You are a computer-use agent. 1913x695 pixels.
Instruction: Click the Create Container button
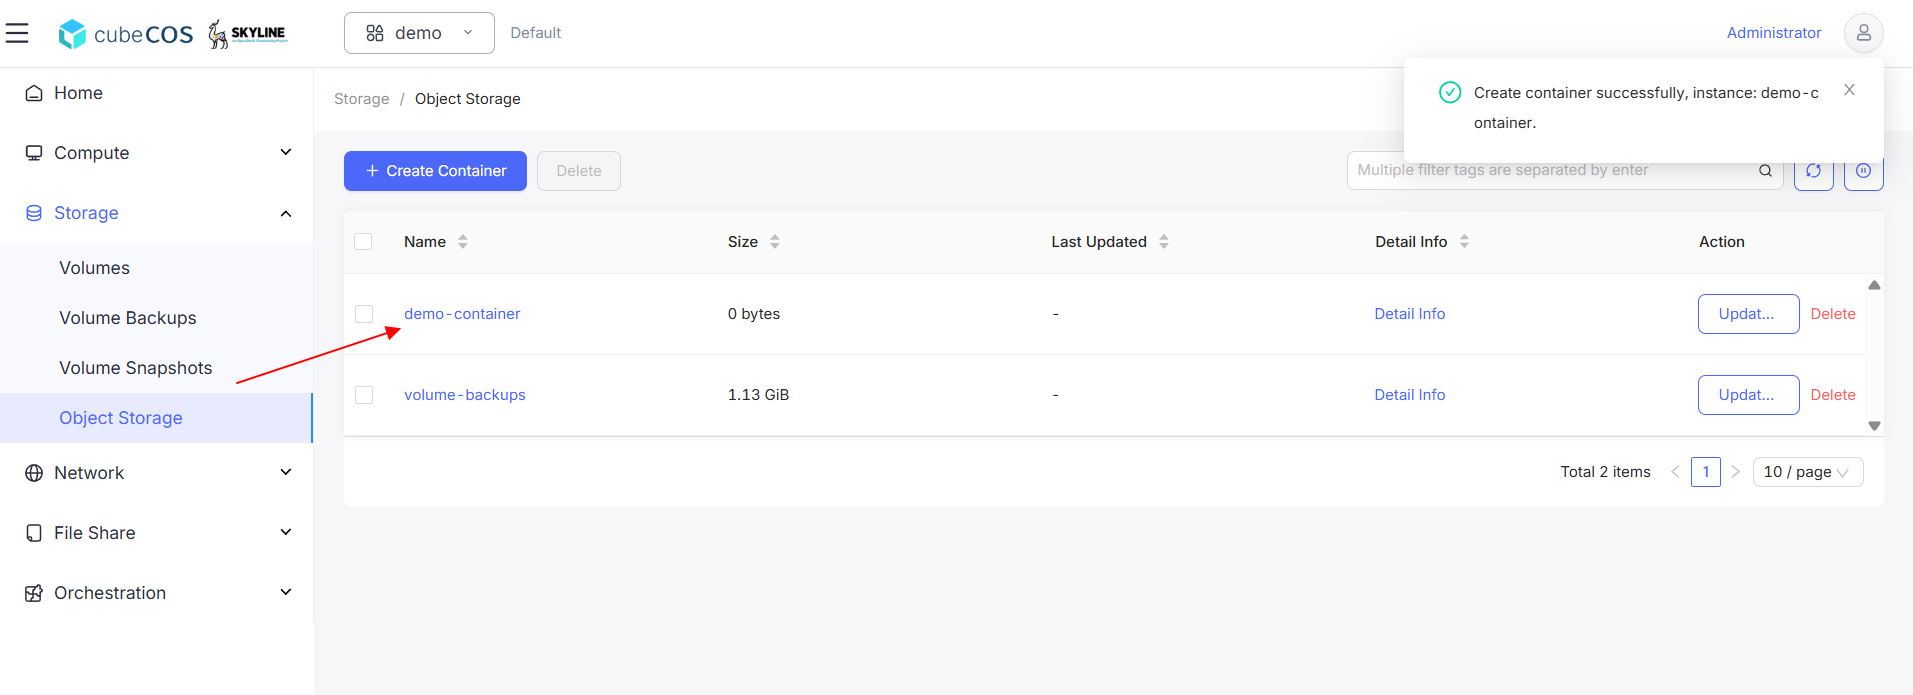pyautogui.click(x=435, y=171)
